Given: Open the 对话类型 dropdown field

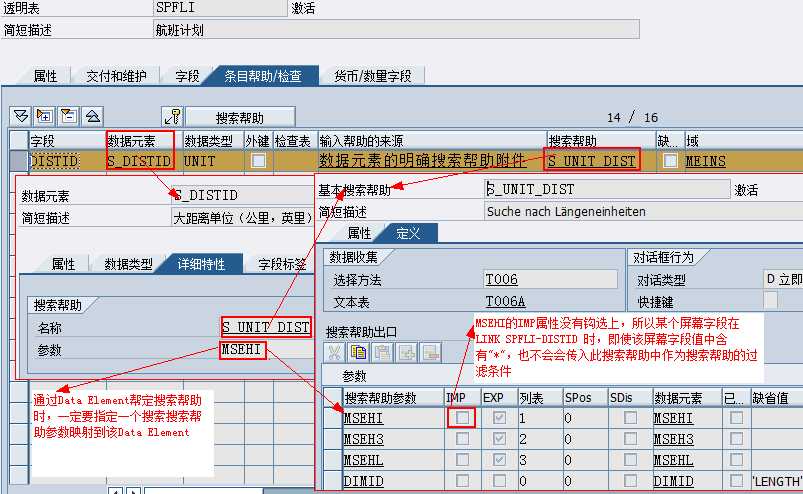Looking at the screenshot, I should click(x=781, y=279).
